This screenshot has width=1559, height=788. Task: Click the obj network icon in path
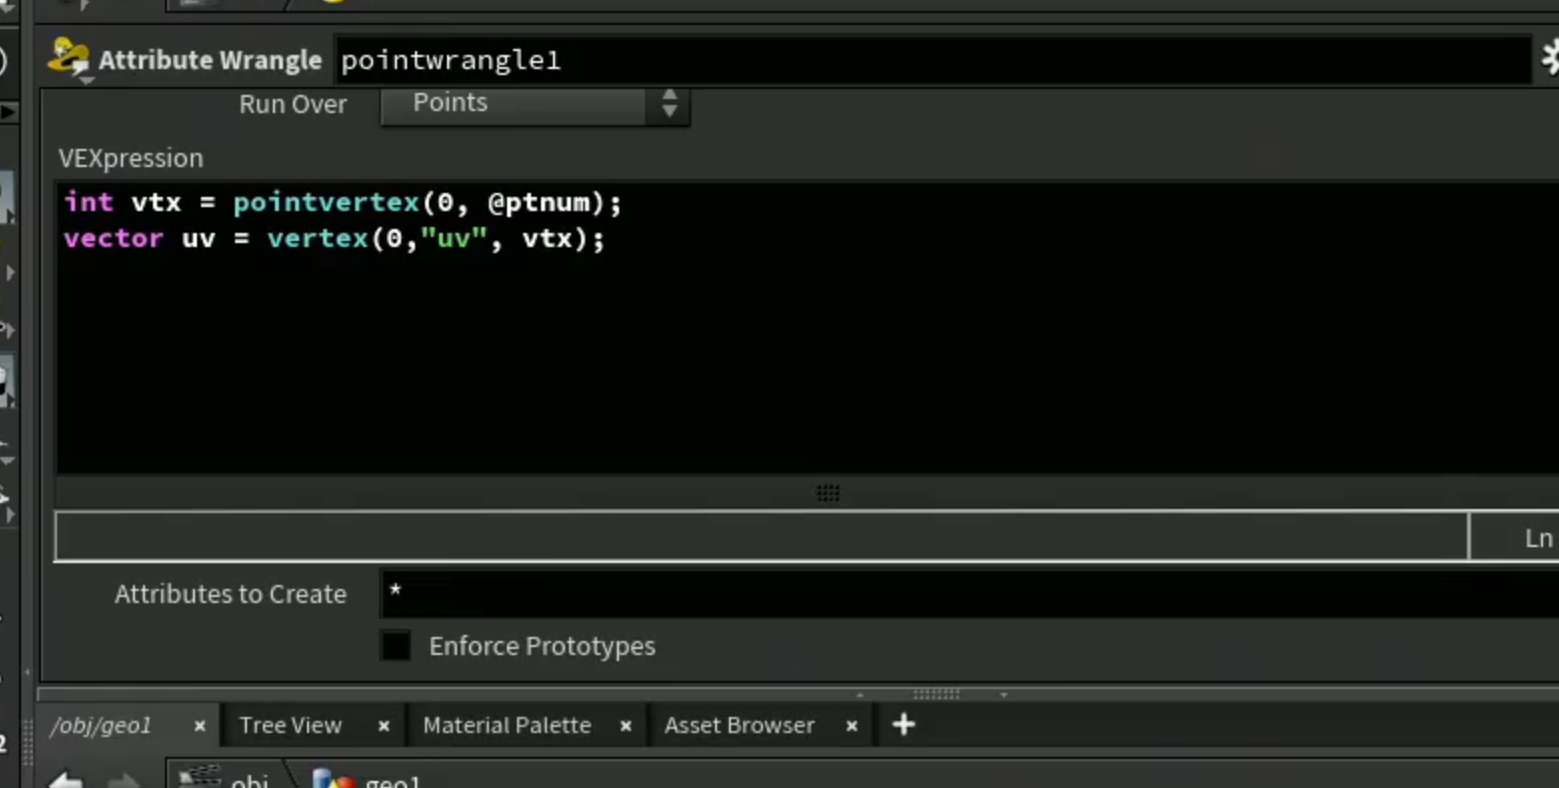coord(199,778)
